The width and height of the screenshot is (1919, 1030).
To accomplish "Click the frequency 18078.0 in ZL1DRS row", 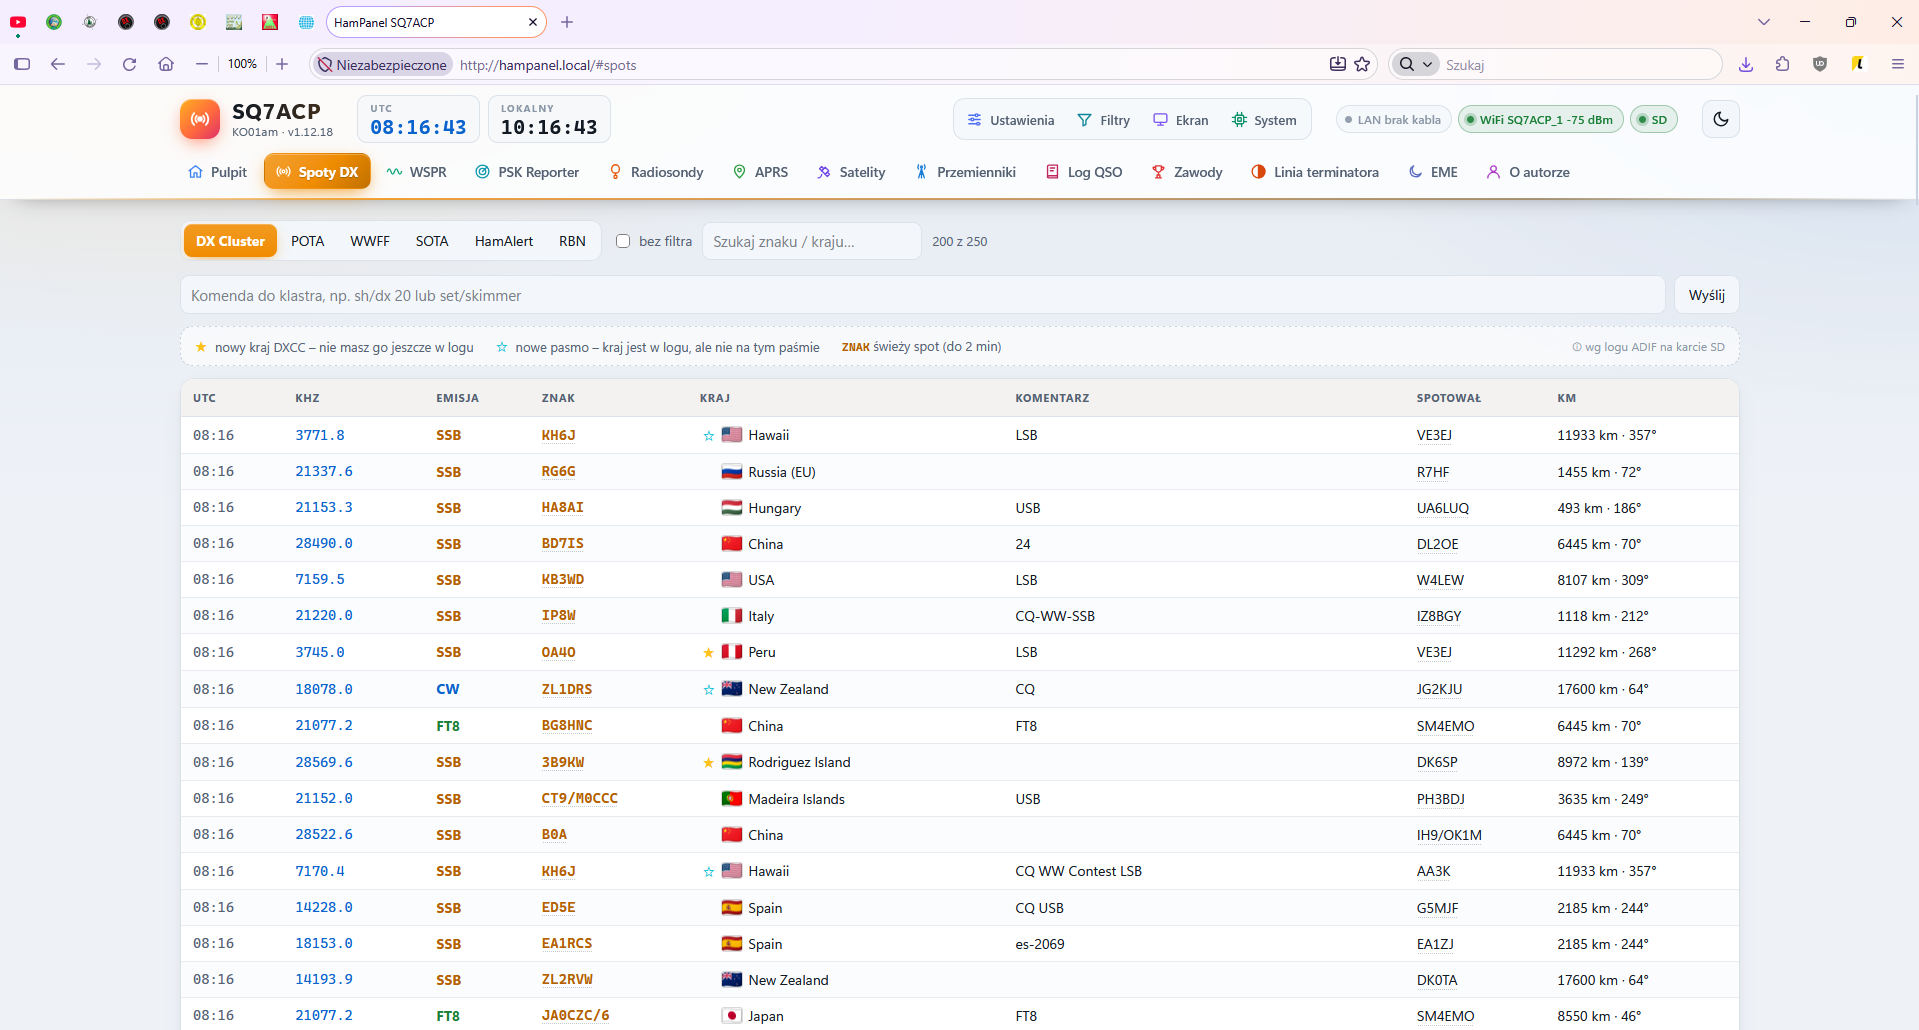I will [324, 689].
